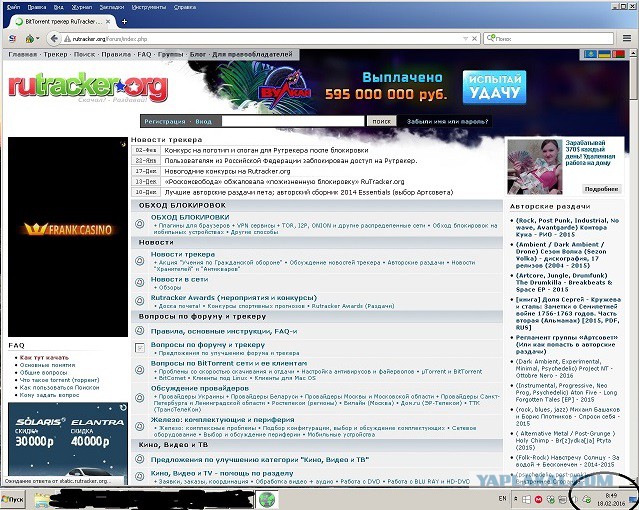Open the Вход login link

click(x=203, y=121)
